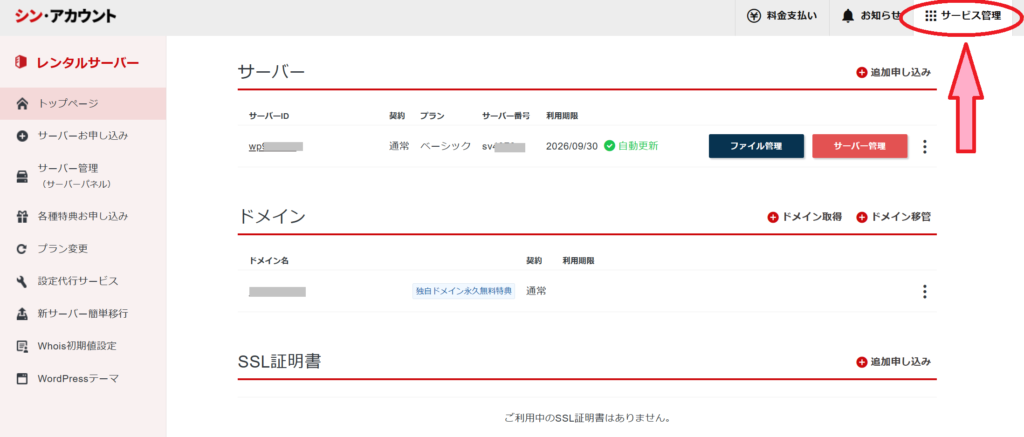The height and width of the screenshot is (437, 1024).
Task: Open サーバーお申し込み in the sidebar
Action: 82,135
